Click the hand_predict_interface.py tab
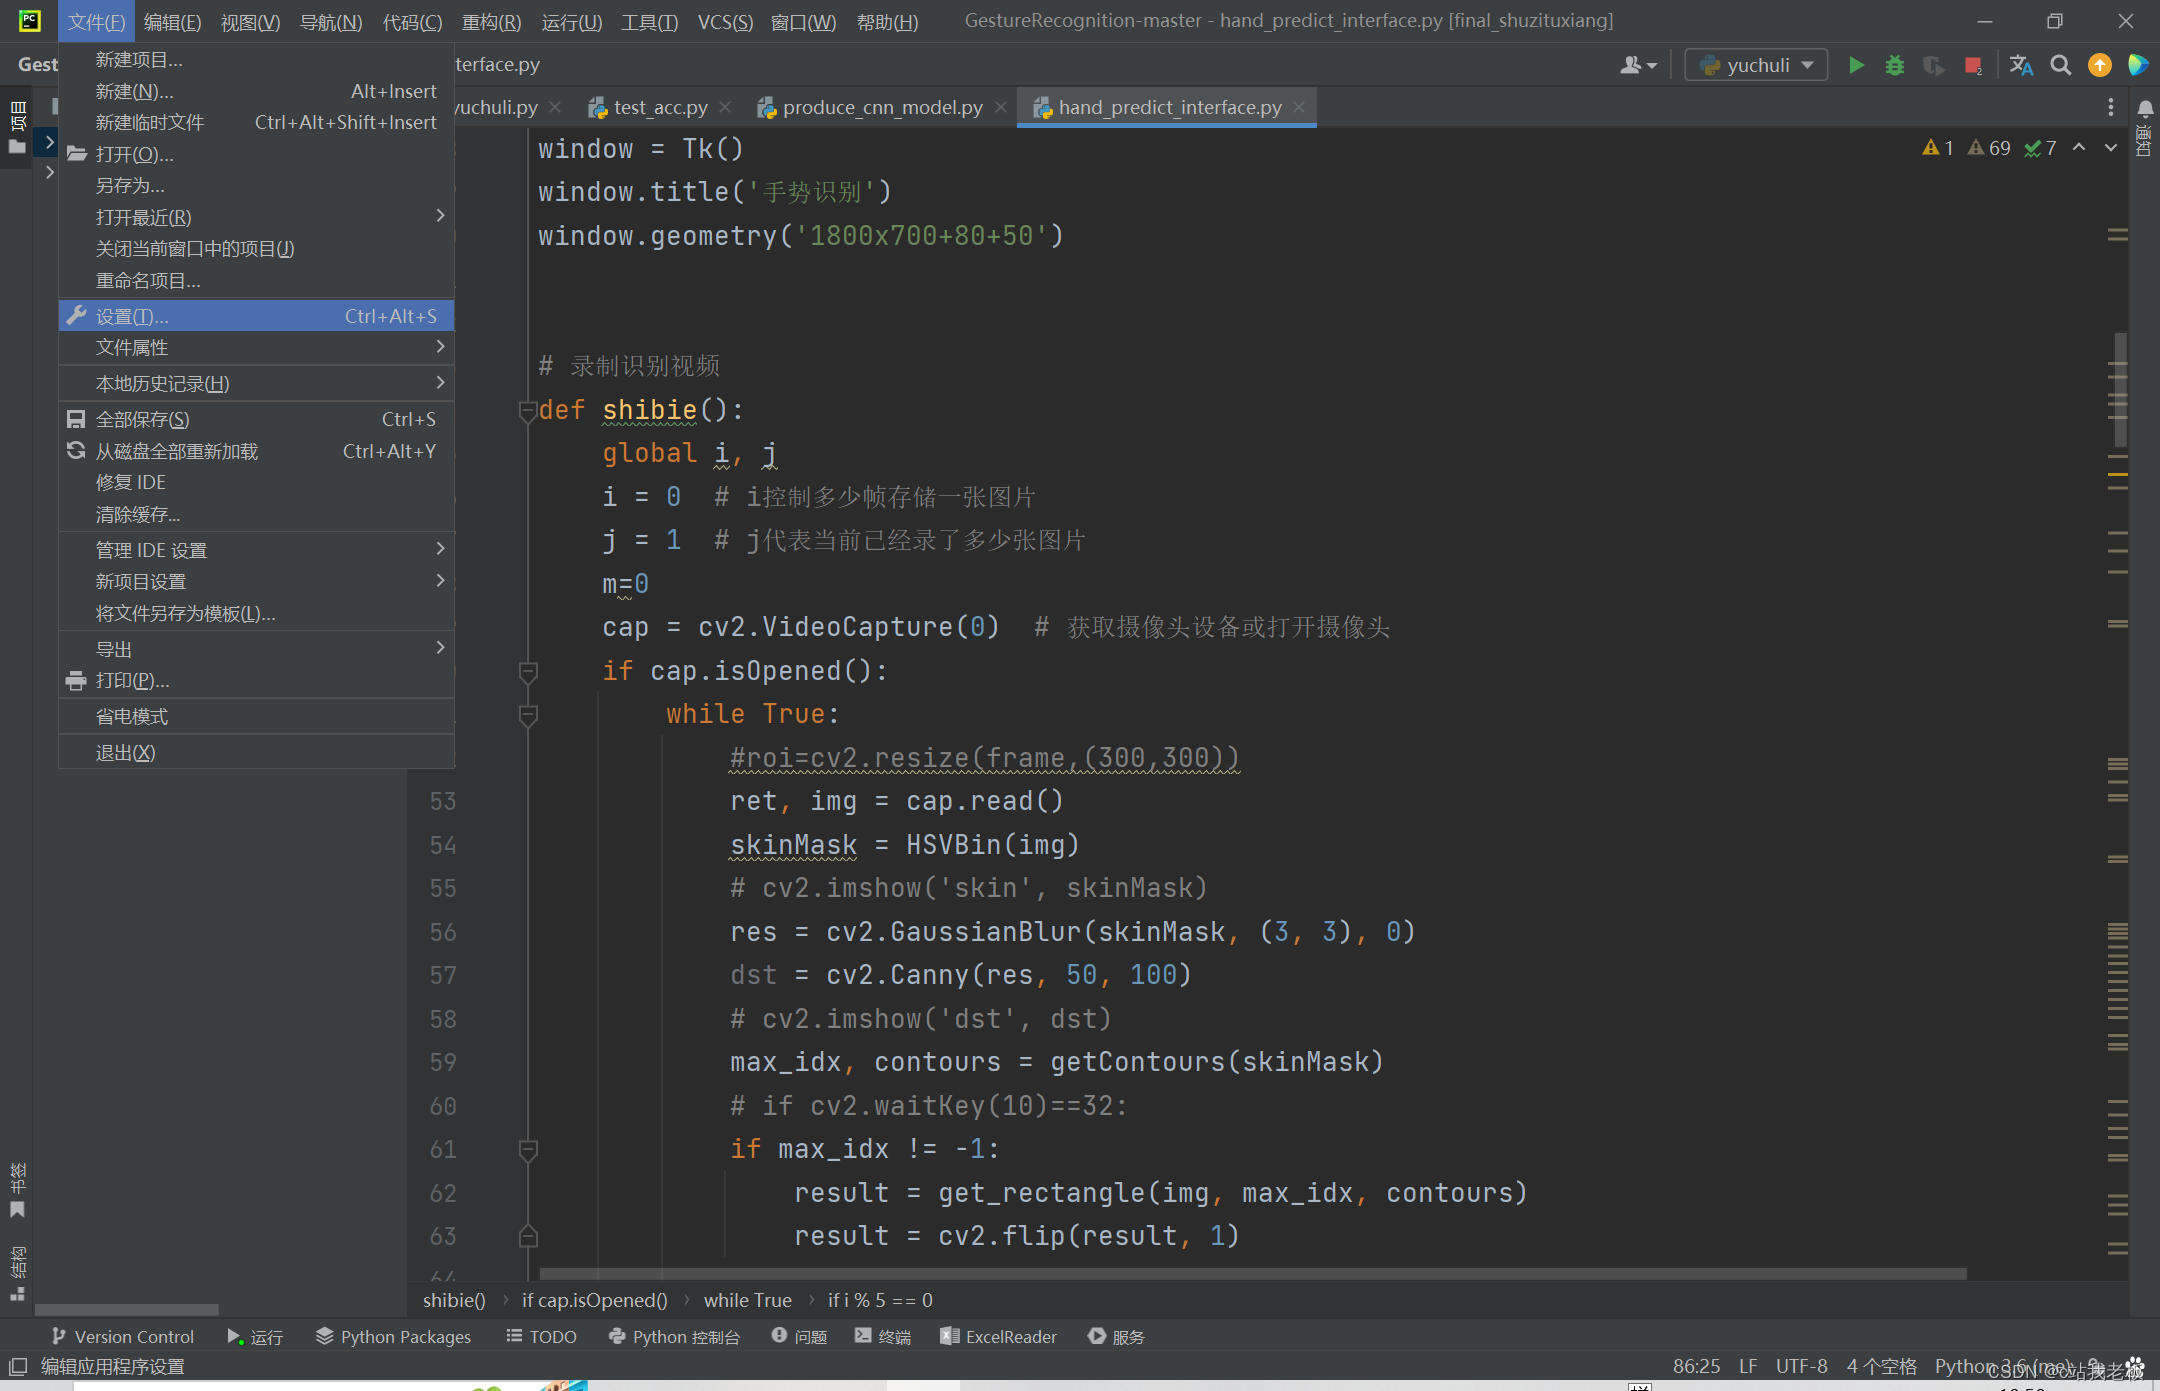The image size is (2160, 1391). [x=1165, y=105]
